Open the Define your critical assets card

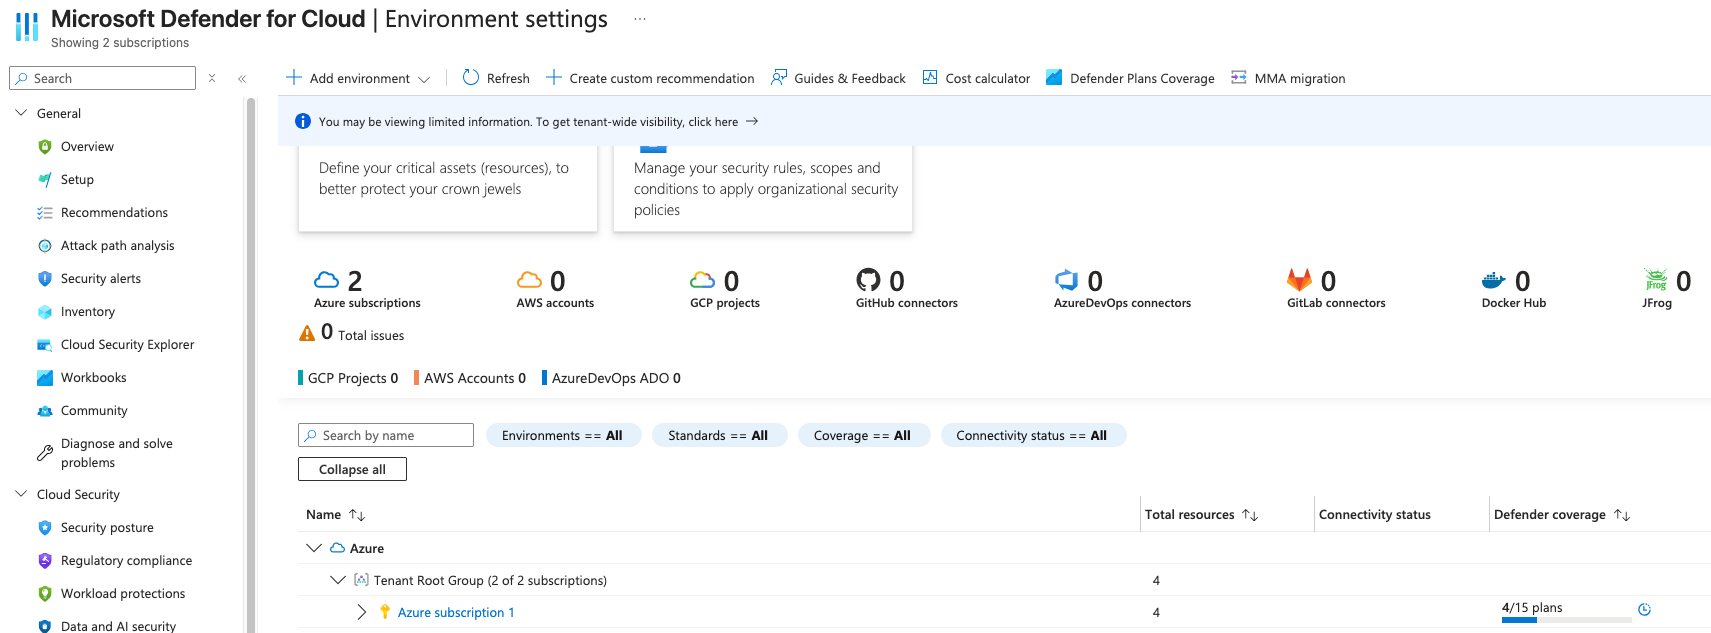click(447, 188)
